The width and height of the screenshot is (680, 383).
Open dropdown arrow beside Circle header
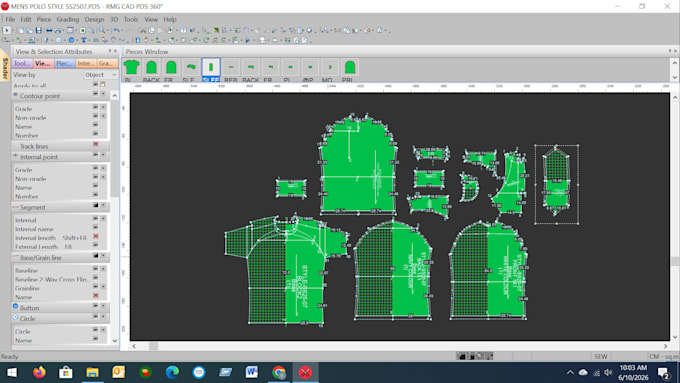coord(103,317)
